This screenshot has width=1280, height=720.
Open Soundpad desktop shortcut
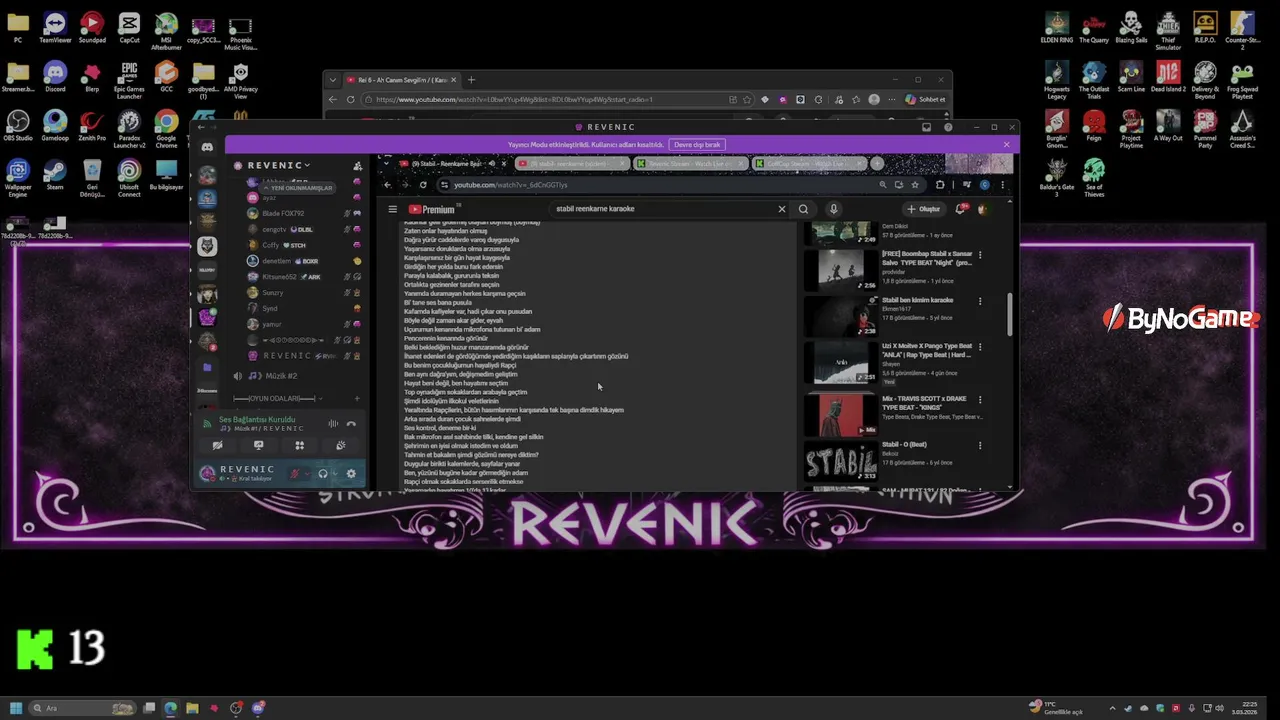92,27
